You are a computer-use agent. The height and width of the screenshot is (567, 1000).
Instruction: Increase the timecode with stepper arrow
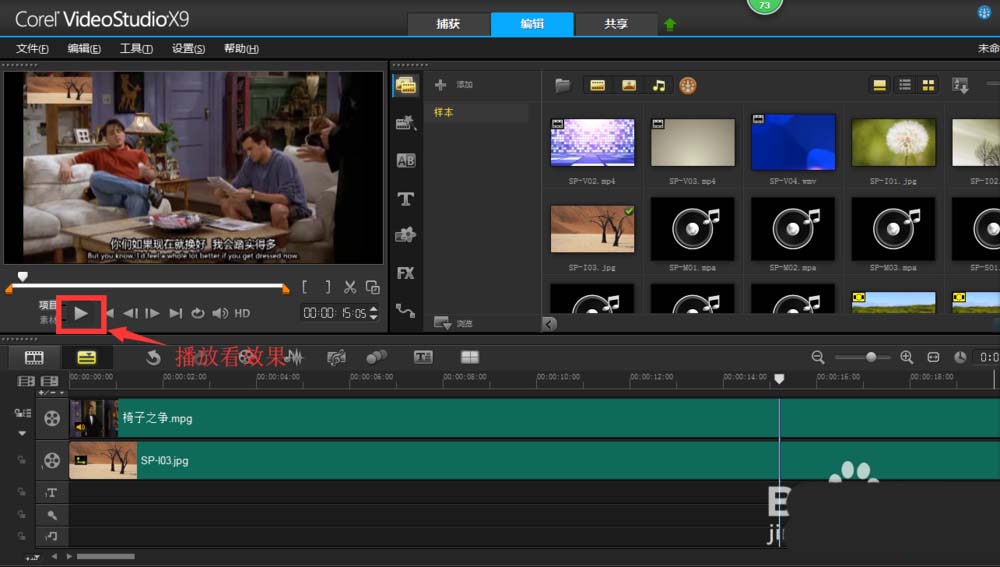point(374,309)
